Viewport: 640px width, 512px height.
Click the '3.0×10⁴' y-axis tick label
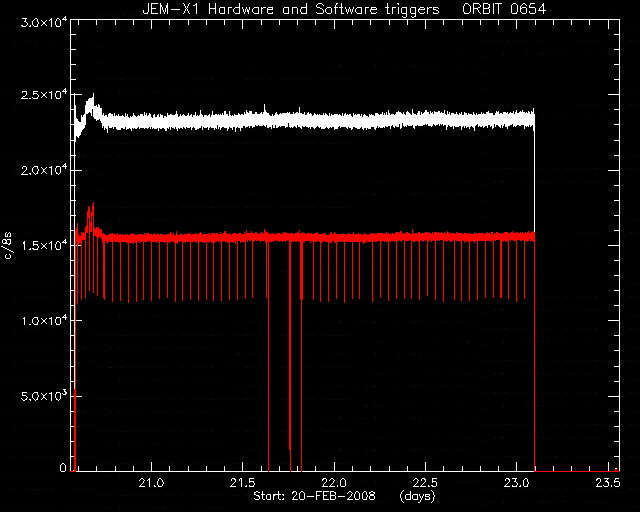click(44, 22)
